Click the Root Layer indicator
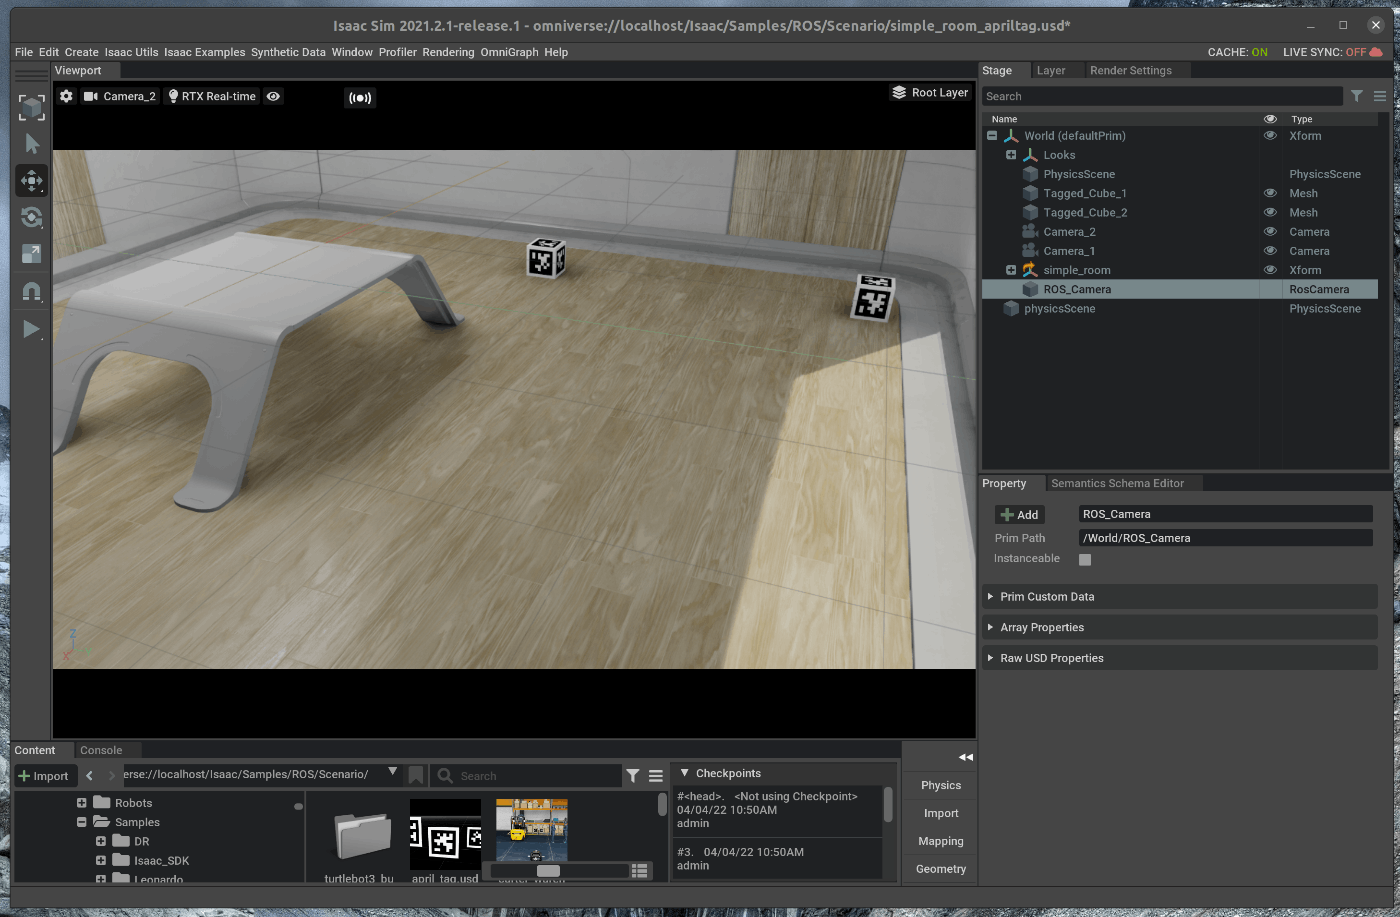 click(930, 92)
